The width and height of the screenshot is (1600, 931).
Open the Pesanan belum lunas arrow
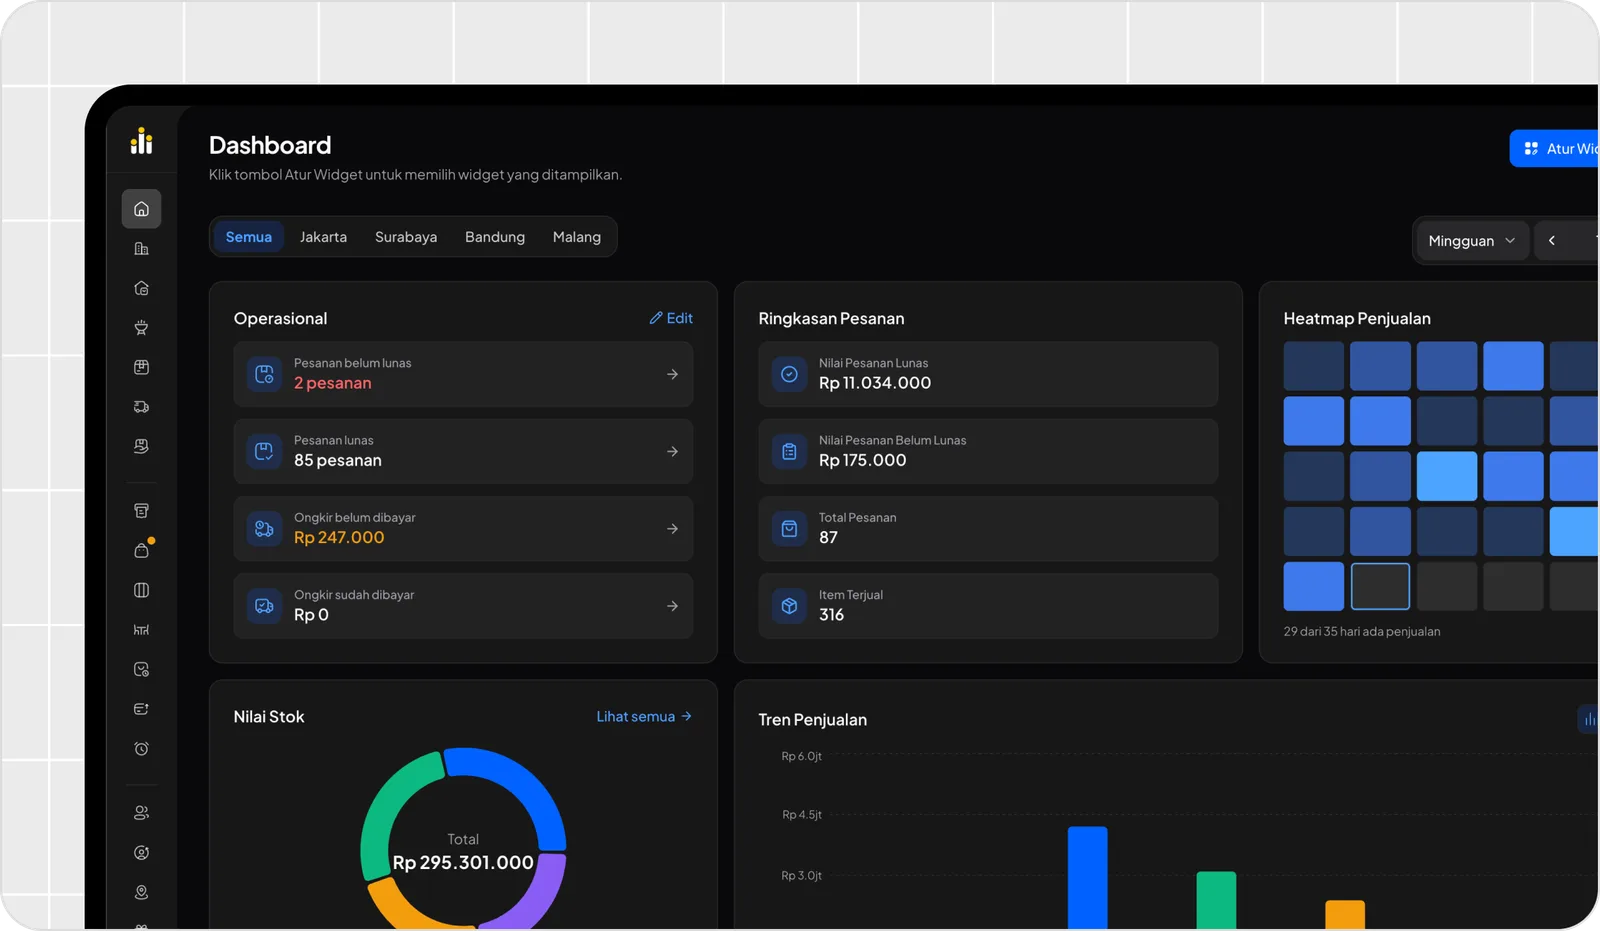[672, 374]
